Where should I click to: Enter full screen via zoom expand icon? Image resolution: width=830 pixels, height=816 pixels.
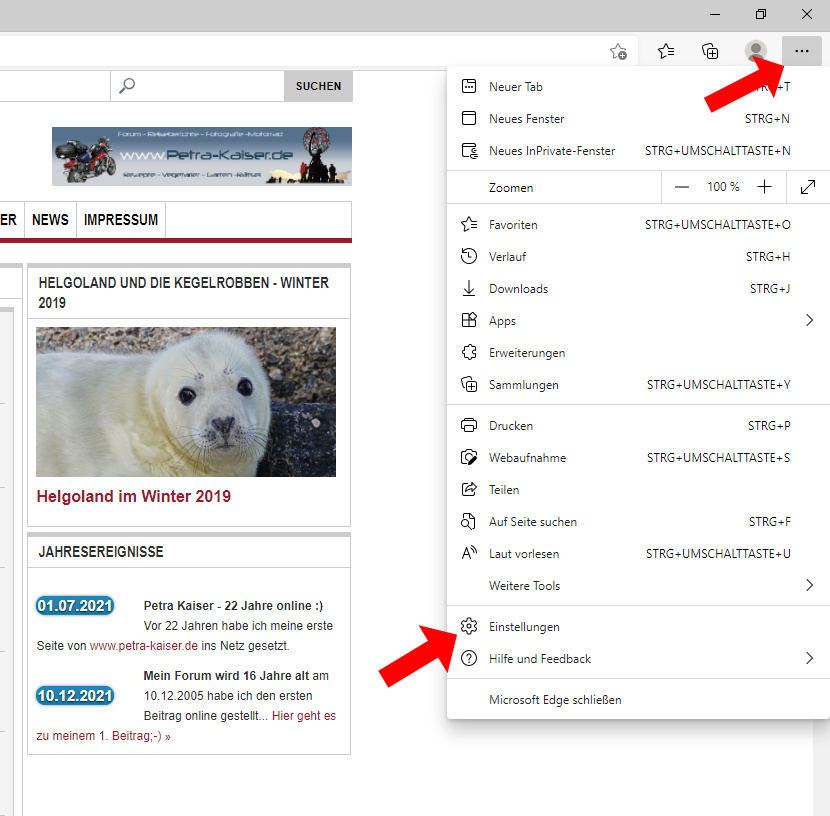[808, 187]
